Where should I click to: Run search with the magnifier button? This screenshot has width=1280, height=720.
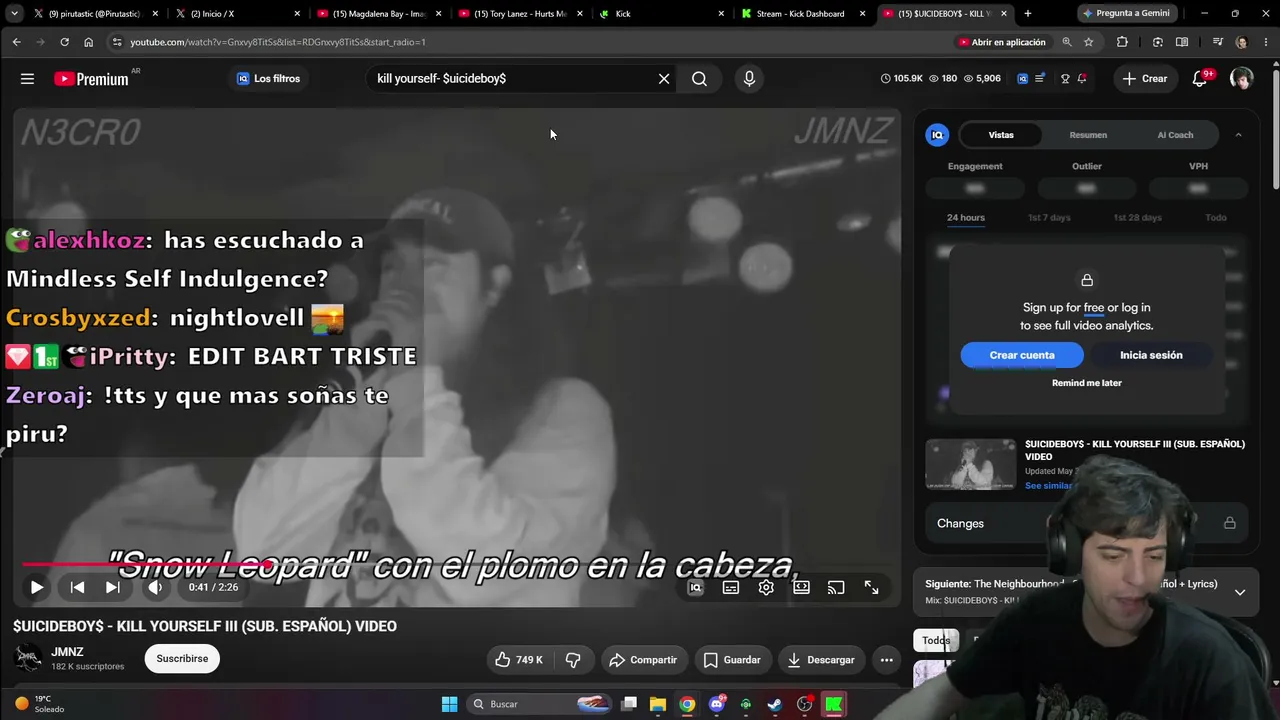tap(700, 79)
